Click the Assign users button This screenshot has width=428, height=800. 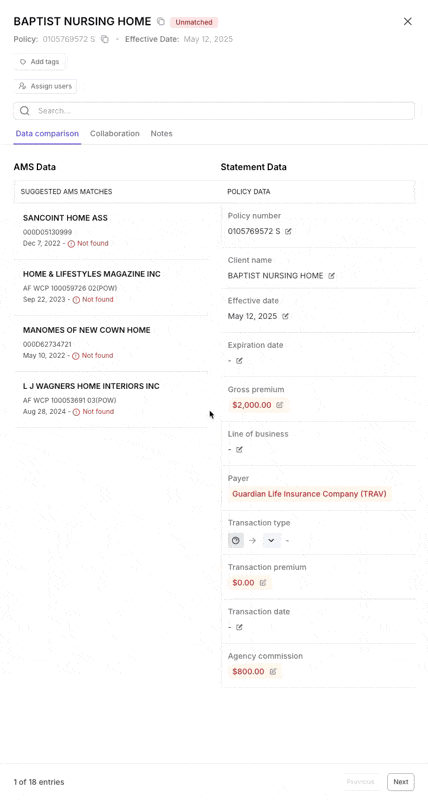pyautogui.click(x=45, y=86)
